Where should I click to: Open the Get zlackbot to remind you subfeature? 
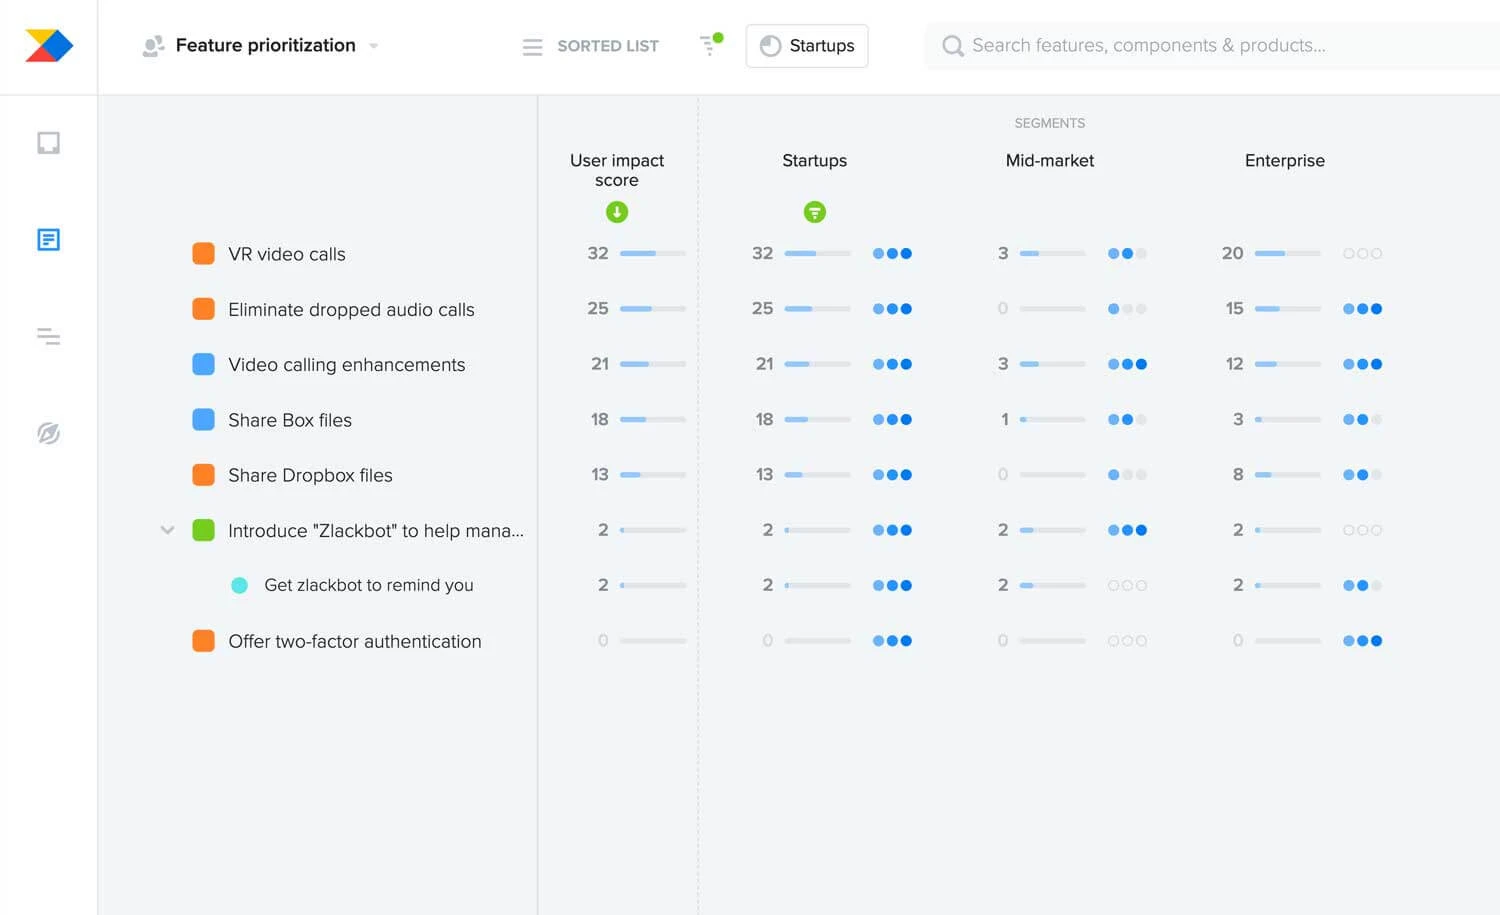(368, 585)
